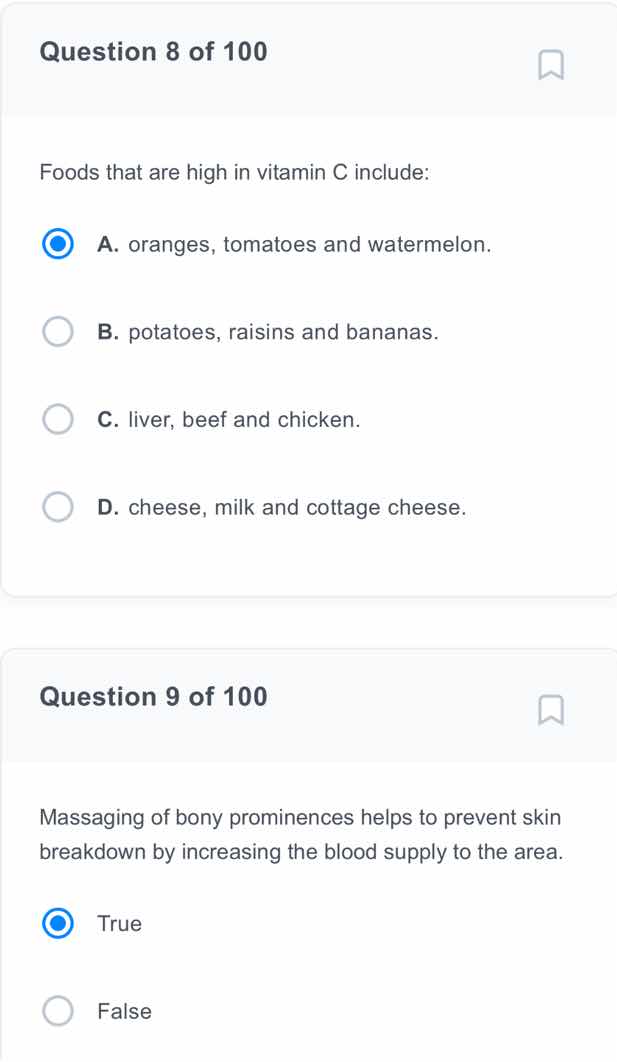Click the label text for option B

(268, 331)
